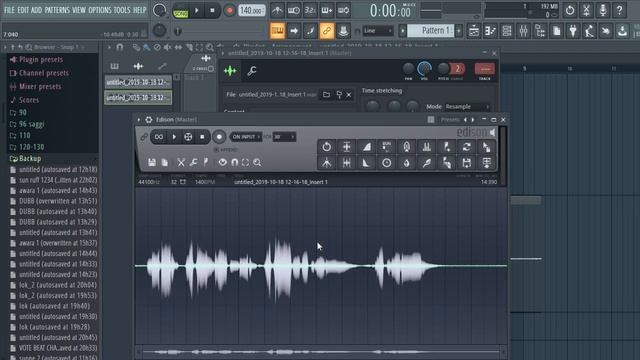The height and width of the screenshot is (360, 640).
Task: Click the fade-in ramp icon in Edison
Action: [367, 147]
